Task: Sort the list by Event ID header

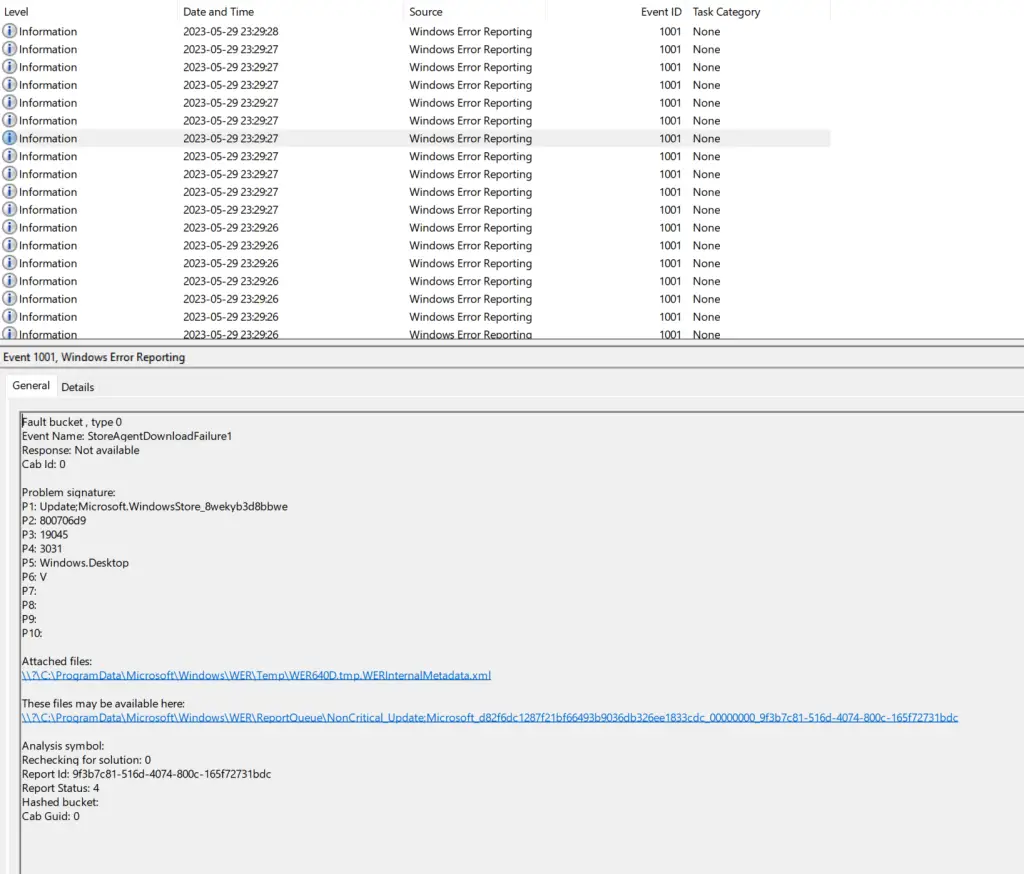Action: point(661,12)
